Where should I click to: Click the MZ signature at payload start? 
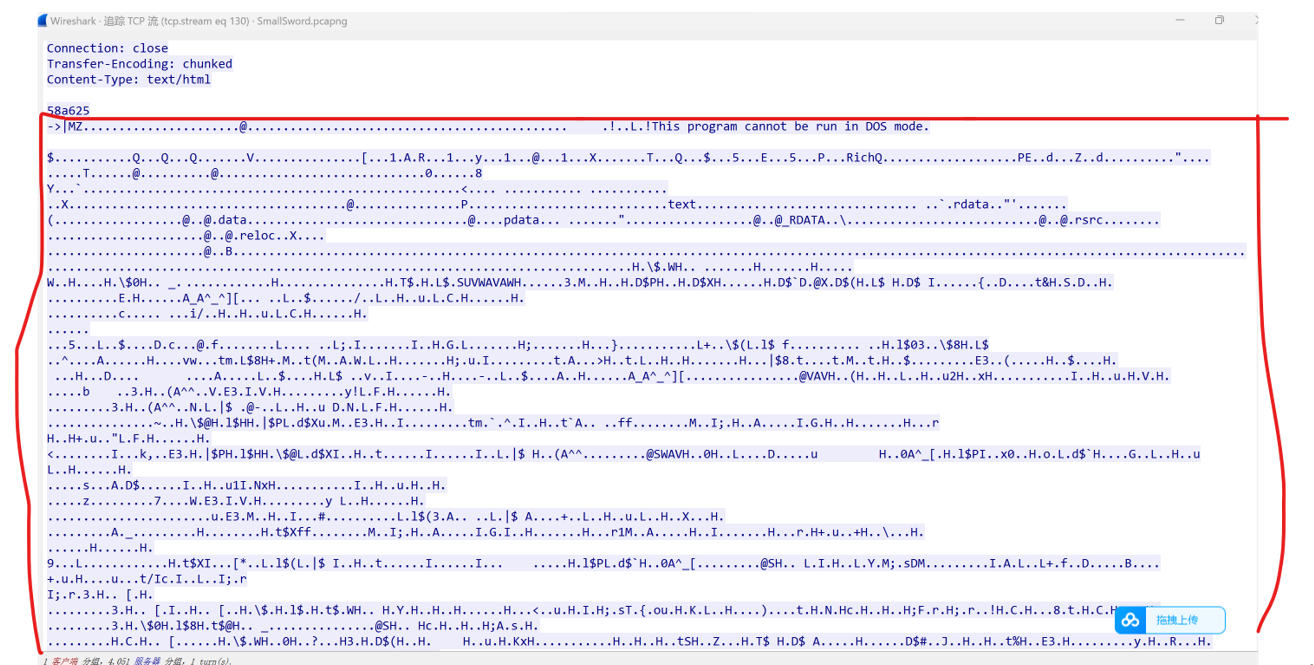tap(76, 127)
